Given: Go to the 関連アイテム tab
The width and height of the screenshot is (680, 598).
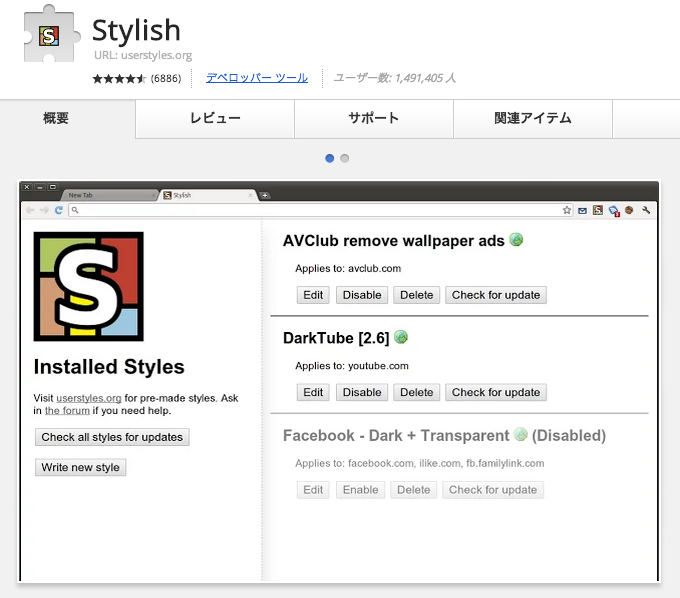Looking at the screenshot, I should click(x=533, y=118).
